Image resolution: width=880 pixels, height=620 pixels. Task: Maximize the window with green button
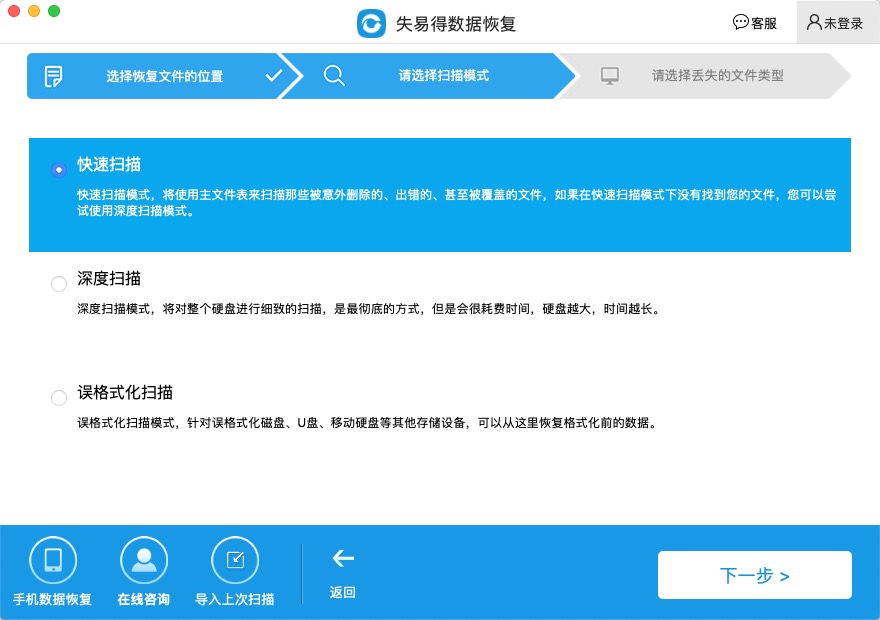[x=54, y=11]
